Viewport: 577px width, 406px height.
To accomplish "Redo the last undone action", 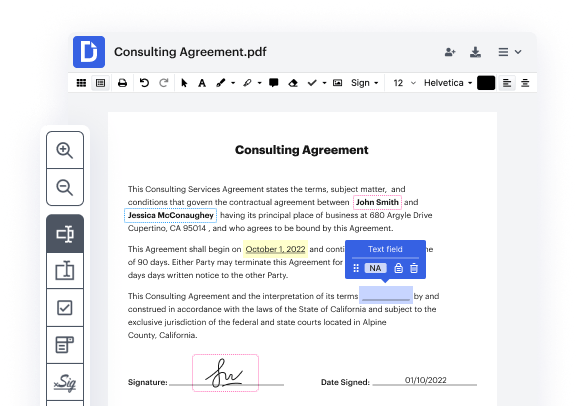I will [163, 83].
